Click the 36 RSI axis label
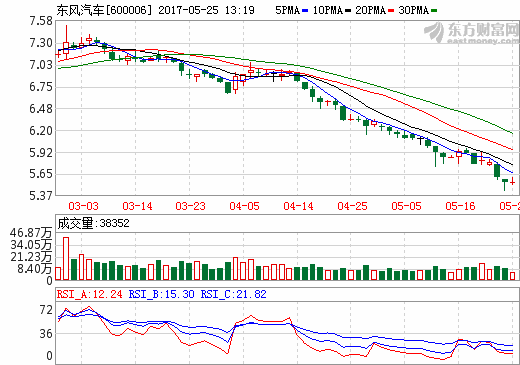Image resolution: width=520 pixels, height=365 pixels. click(x=46, y=334)
